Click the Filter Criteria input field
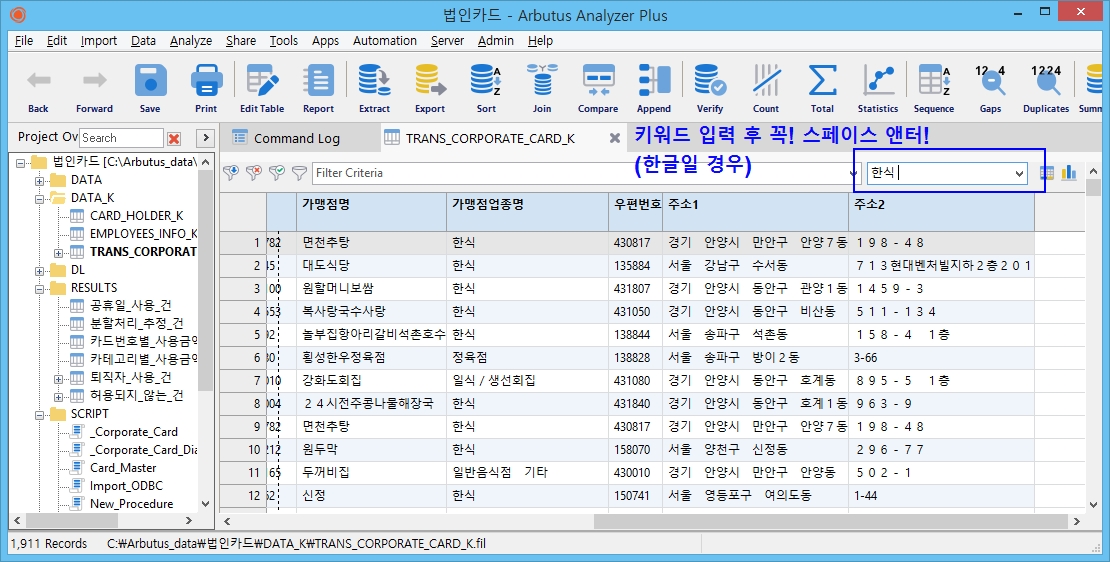The width and height of the screenshot is (1110, 562). point(580,173)
